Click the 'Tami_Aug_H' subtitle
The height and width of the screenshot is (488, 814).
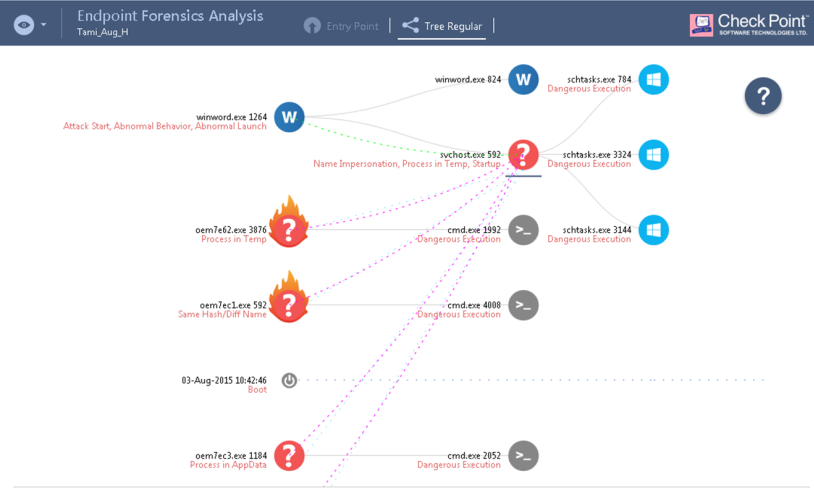pyautogui.click(x=102, y=32)
